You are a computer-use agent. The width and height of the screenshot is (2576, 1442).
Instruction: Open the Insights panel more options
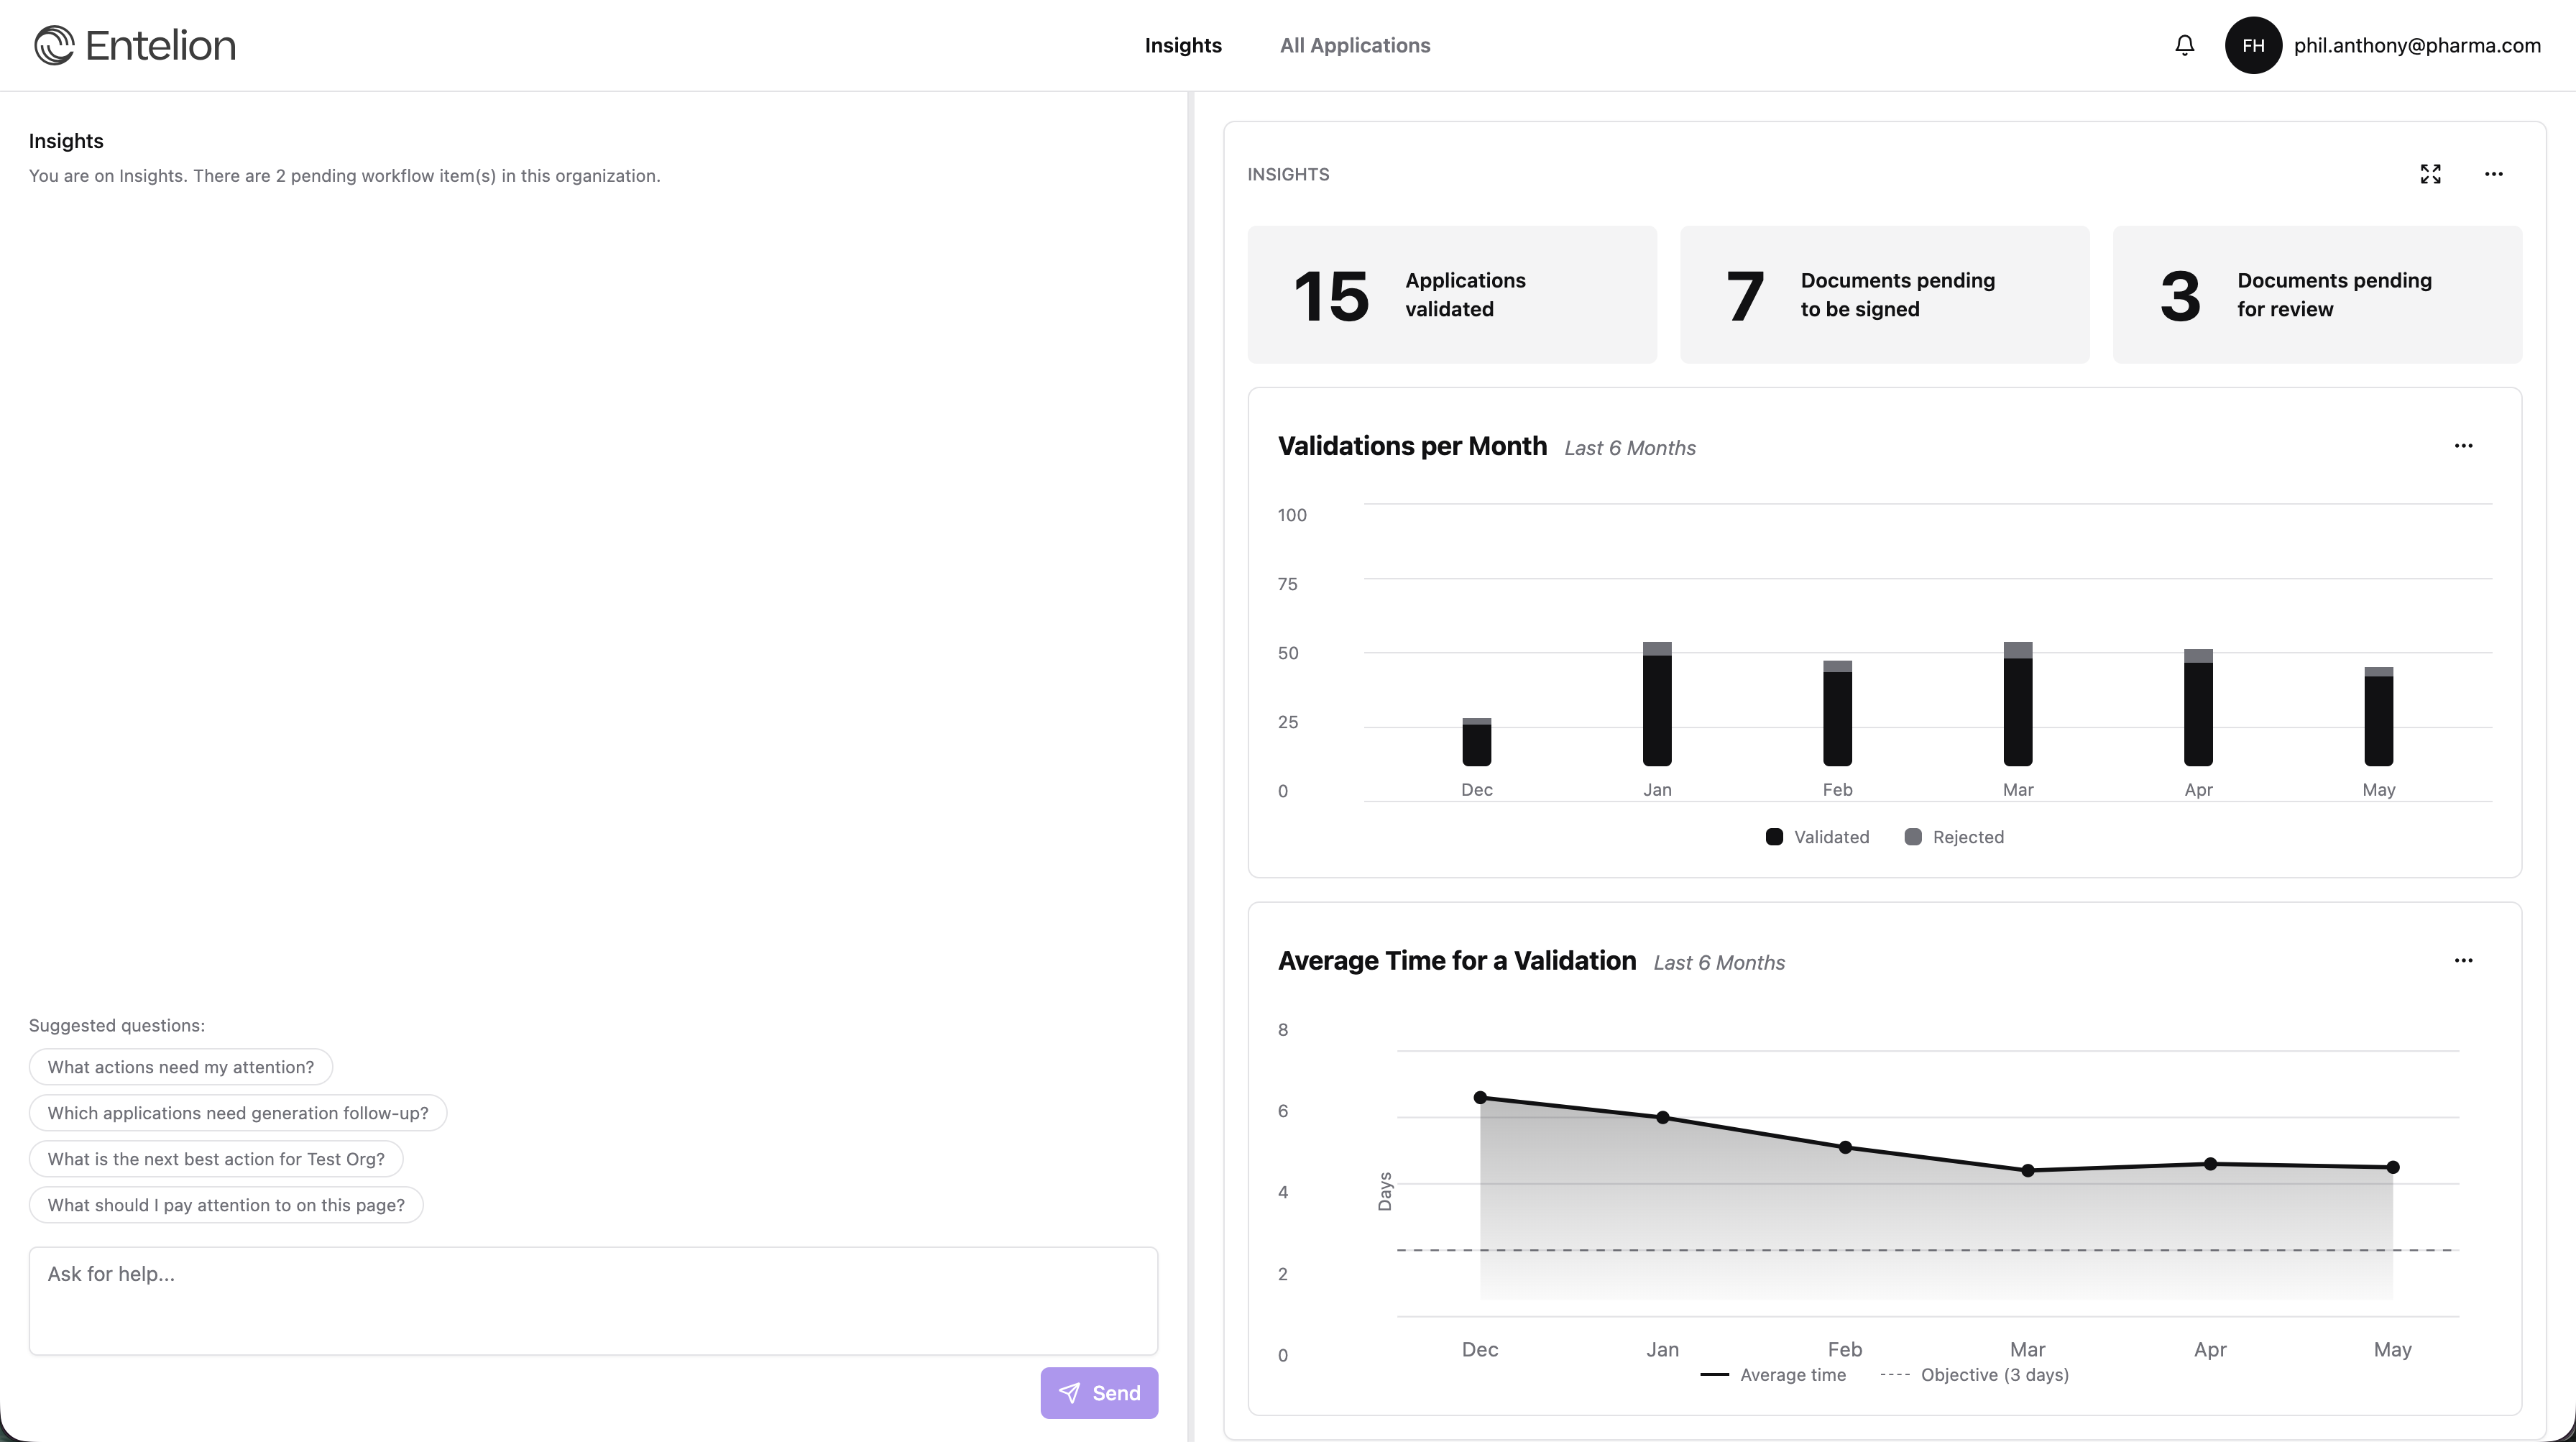click(x=2494, y=174)
